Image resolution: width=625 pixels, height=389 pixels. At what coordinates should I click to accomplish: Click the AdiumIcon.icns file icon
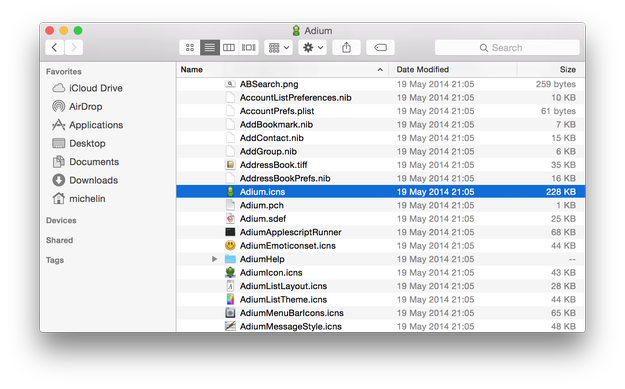coord(230,273)
